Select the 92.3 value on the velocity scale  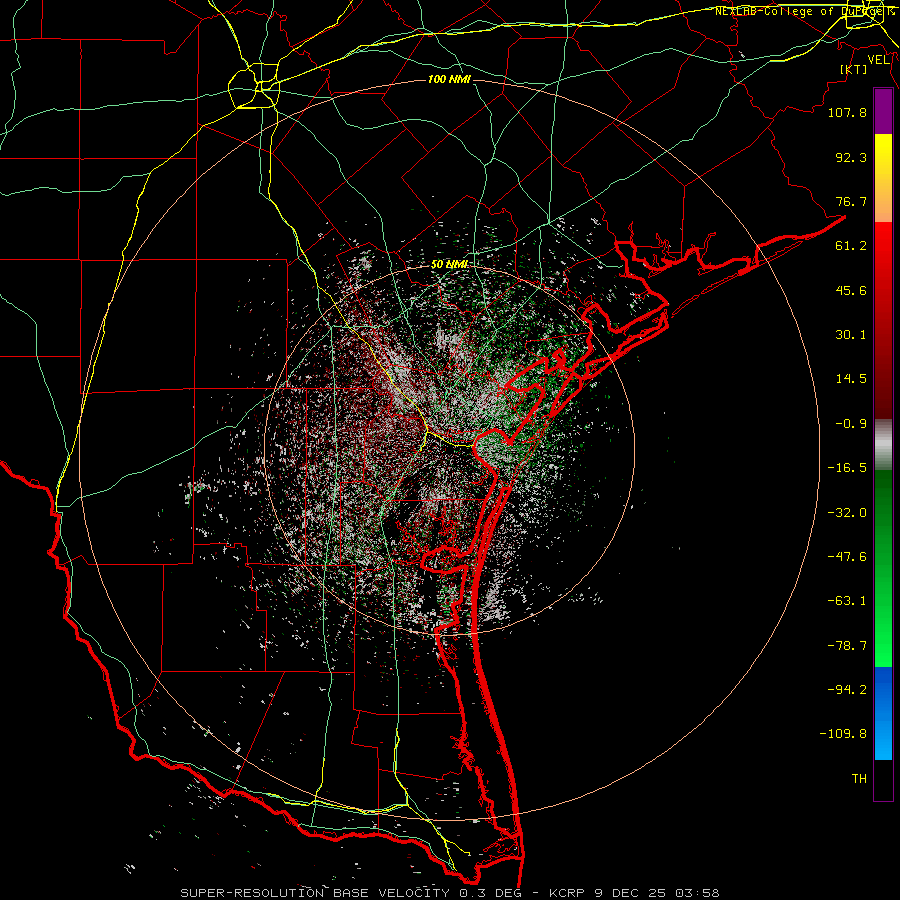click(x=851, y=157)
